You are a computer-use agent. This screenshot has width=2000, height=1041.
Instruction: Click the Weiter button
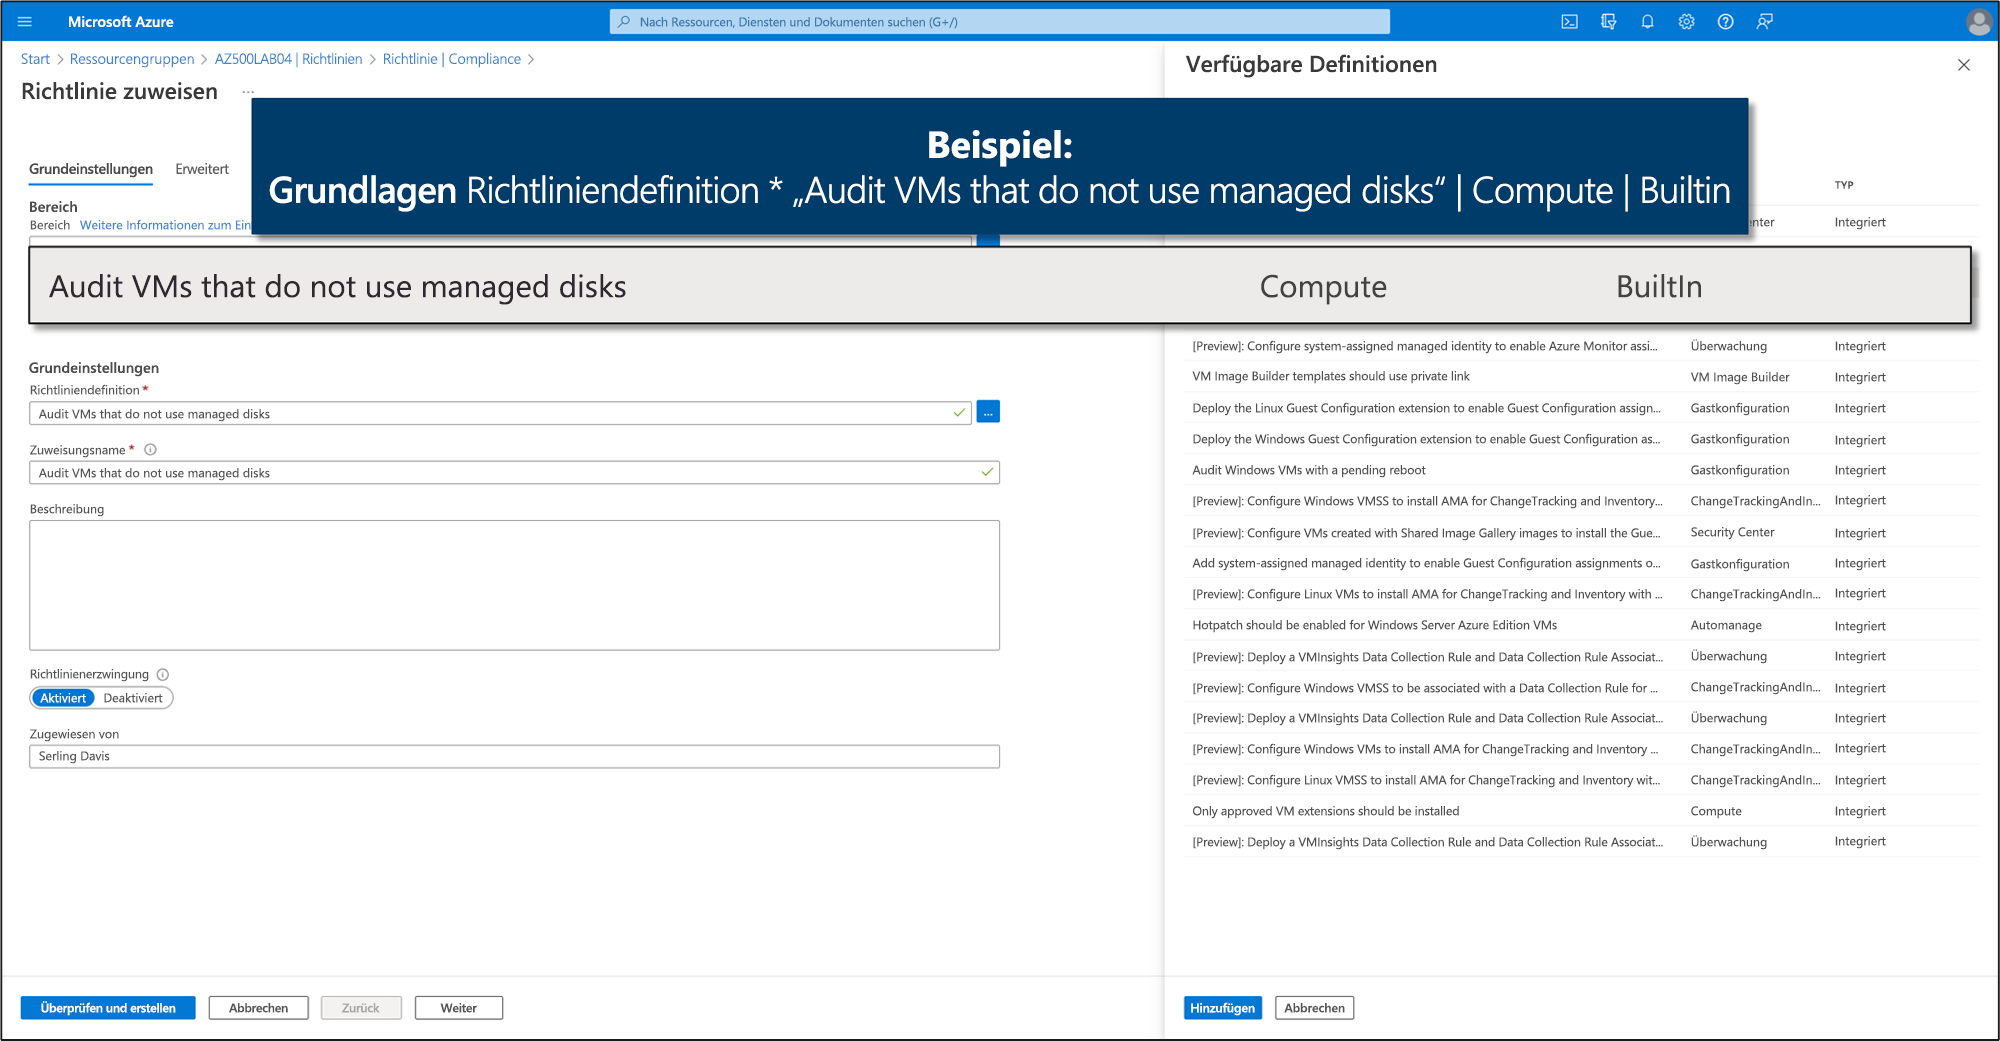[459, 1008]
